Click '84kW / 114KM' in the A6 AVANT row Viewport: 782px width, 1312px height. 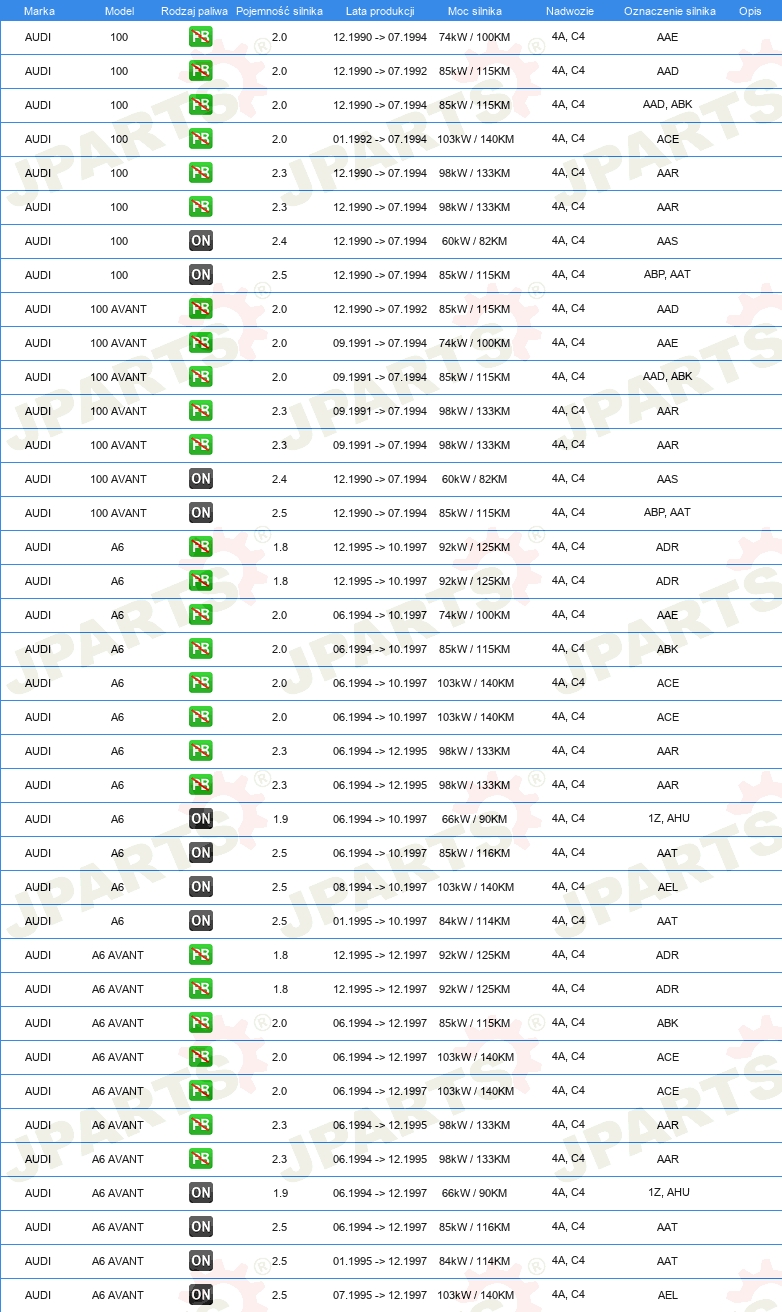pyautogui.click(x=475, y=1261)
